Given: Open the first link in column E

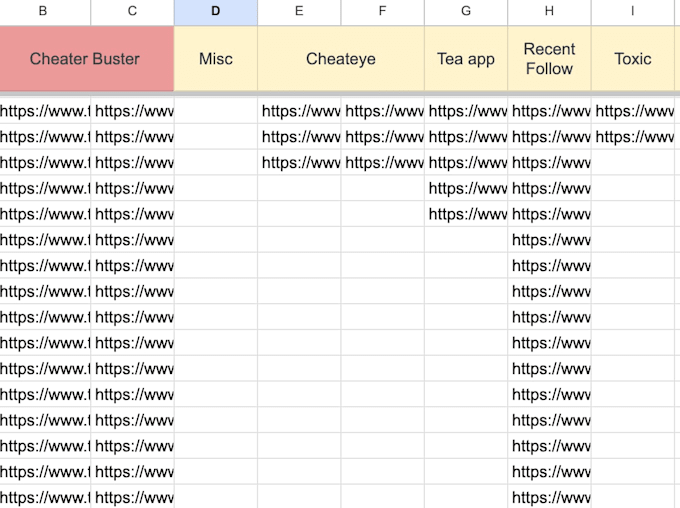Looking at the screenshot, I should pyautogui.click(x=301, y=111).
